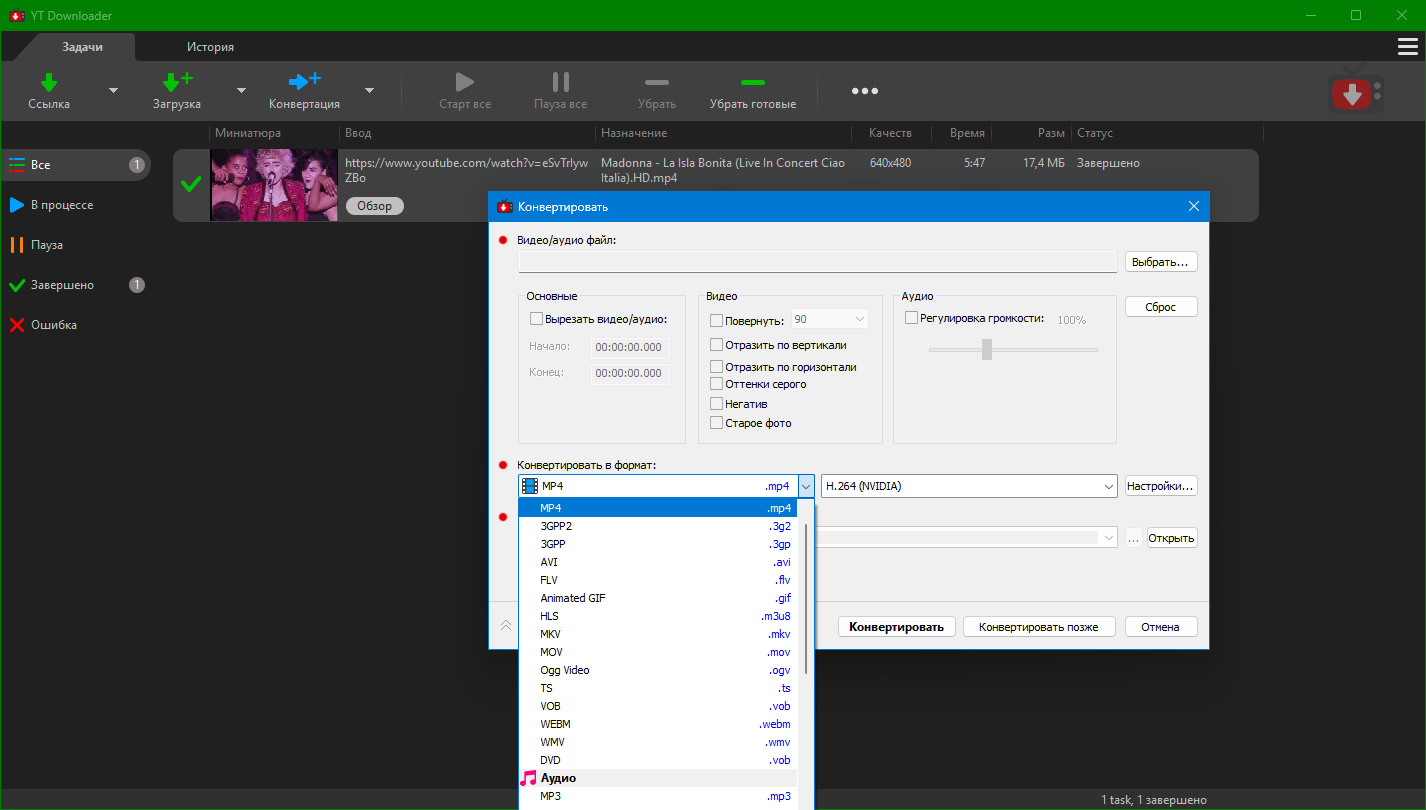The height and width of the screenshot is (810, 1426).
Task: Collapse the MP4 format combo box
Action: coord(805,487)
